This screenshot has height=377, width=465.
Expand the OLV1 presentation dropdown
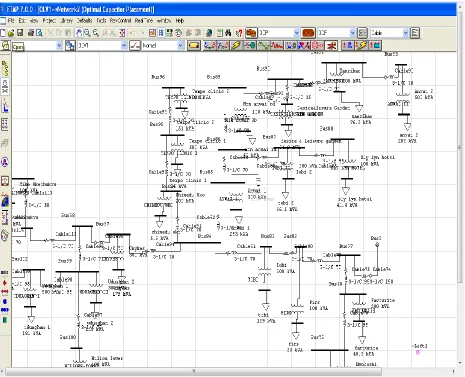(x=124, y=45)
